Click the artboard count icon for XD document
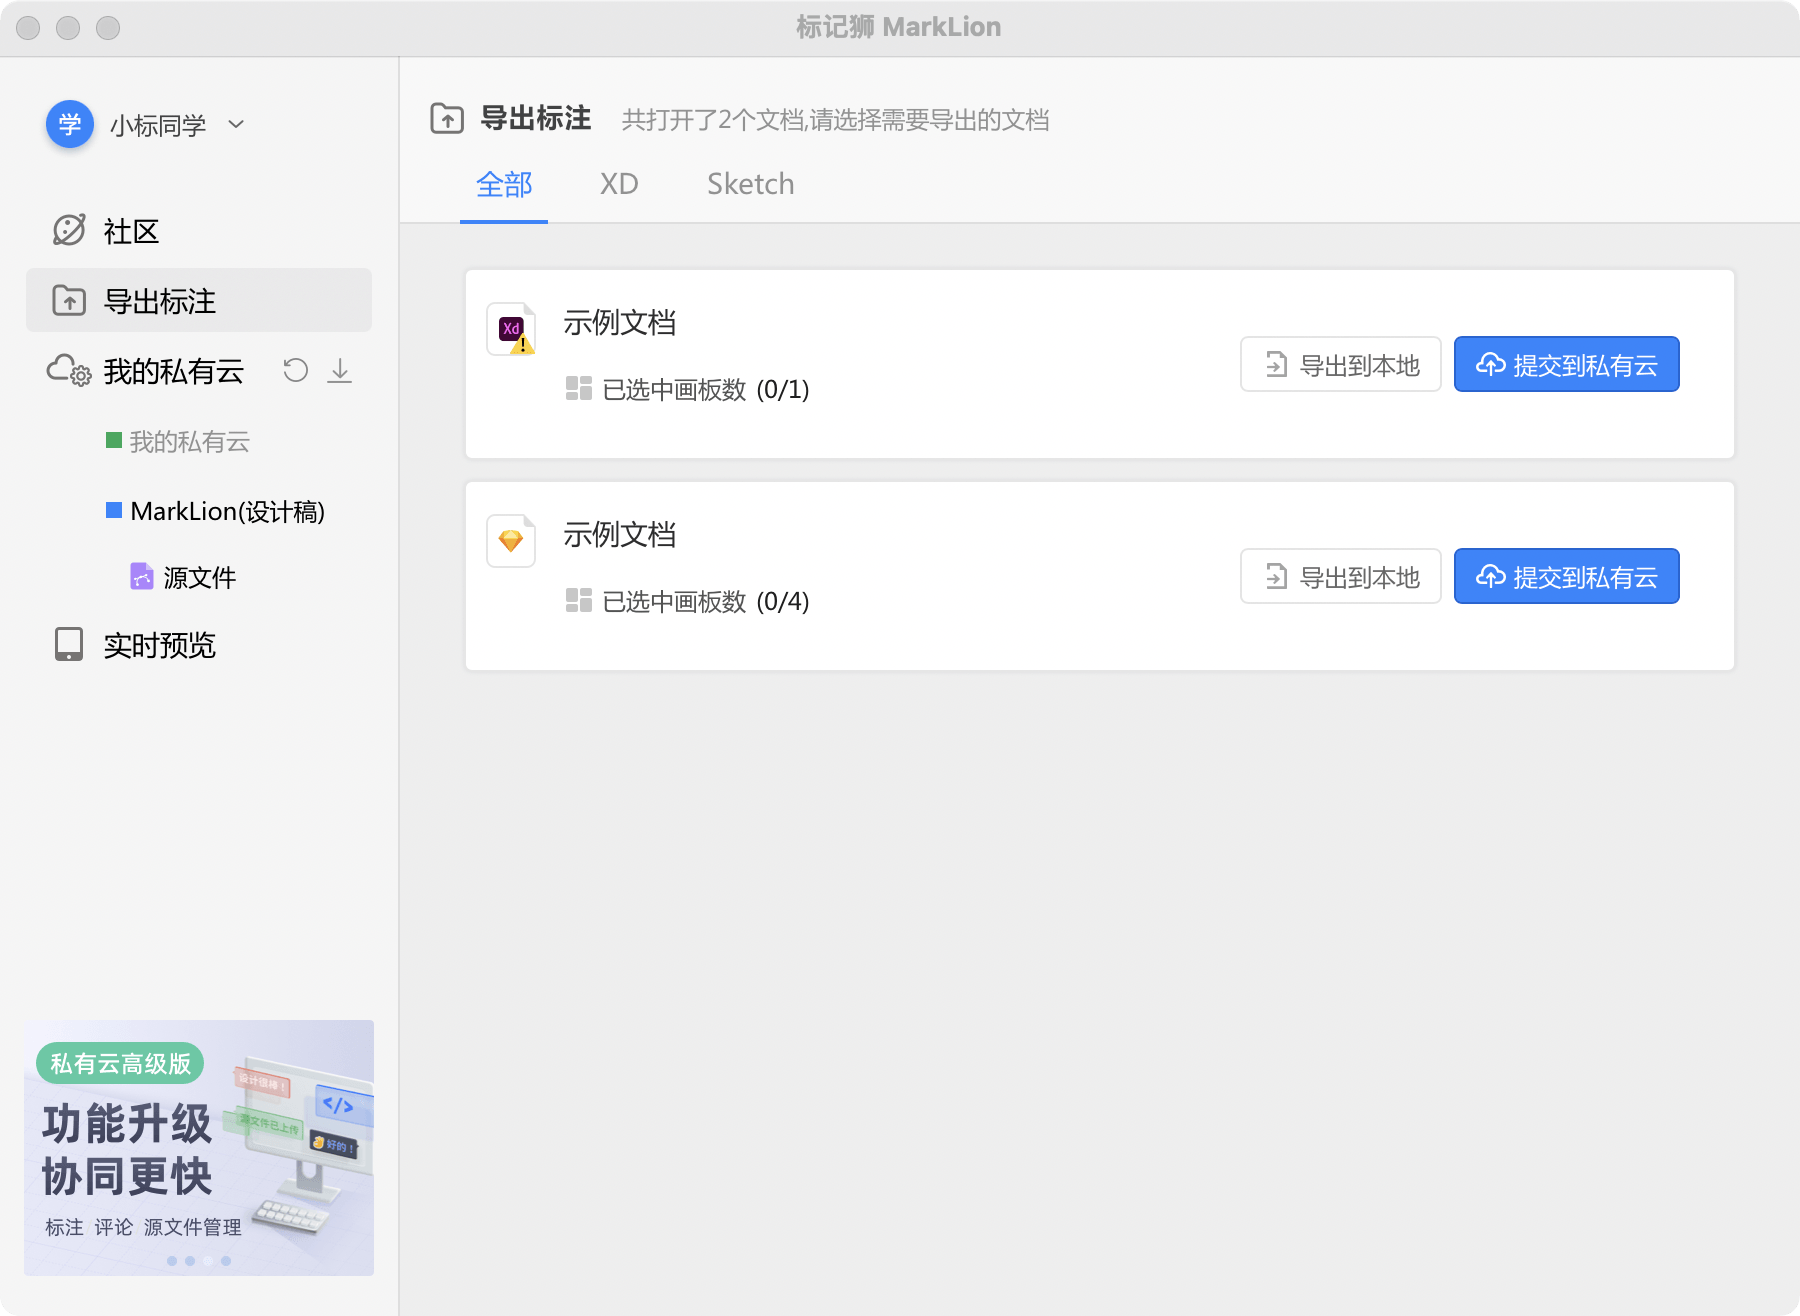The image size is (1800, 1316). [579, 389]
